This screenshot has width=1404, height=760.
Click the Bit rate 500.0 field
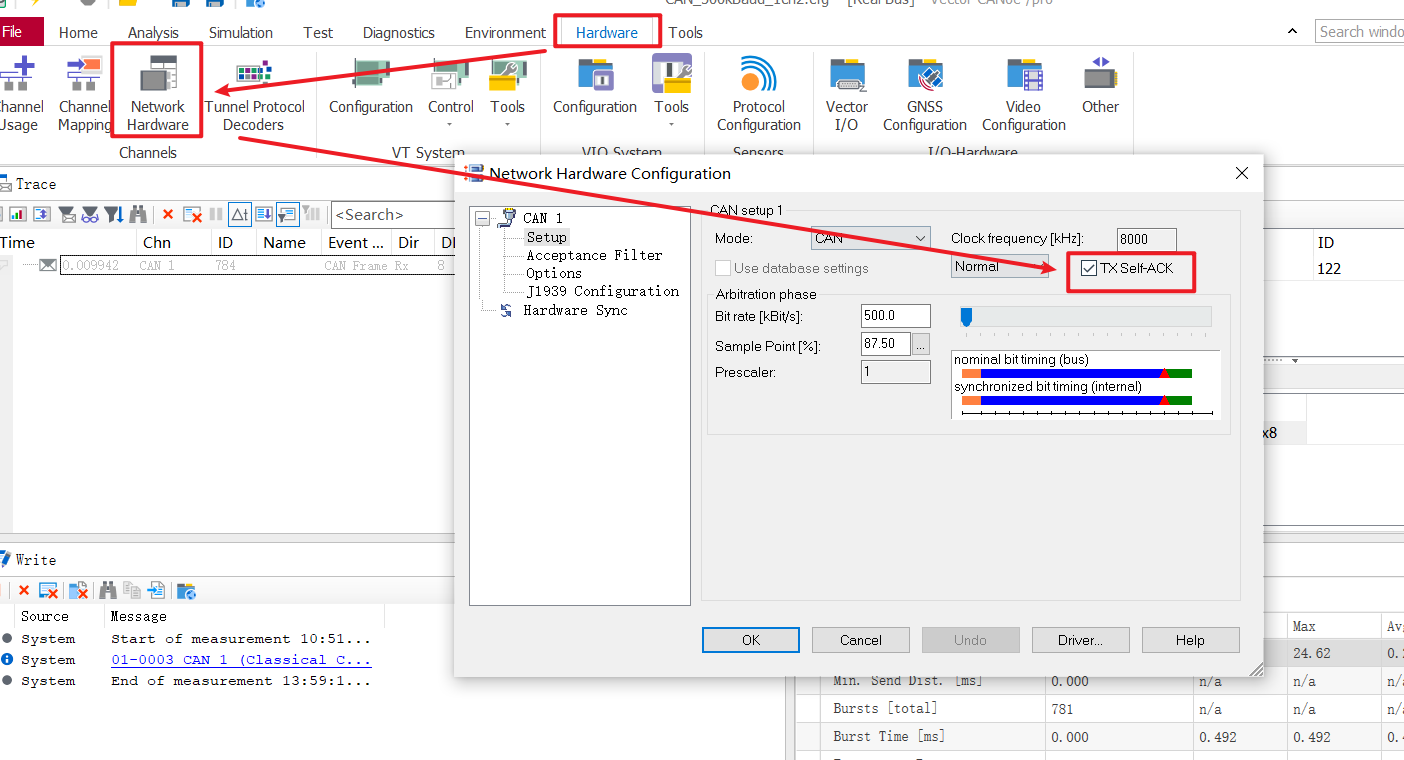click(x=896, y=316)
